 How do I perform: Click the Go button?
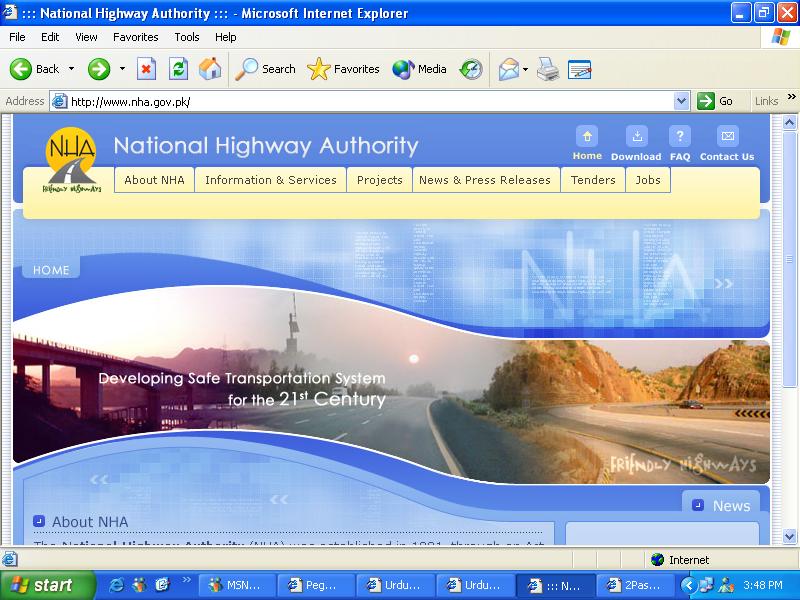(x=715, y=101)
